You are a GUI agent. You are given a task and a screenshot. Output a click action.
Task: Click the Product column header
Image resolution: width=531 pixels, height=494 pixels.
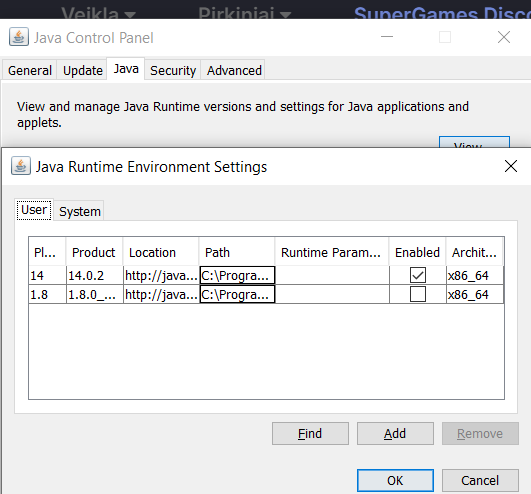(94, 252)
